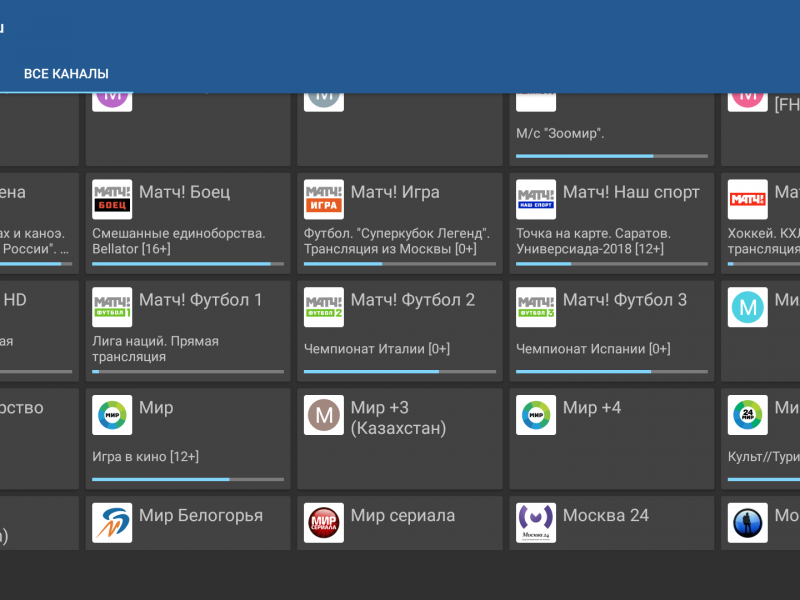Click the Матч! Футбол 2 logo
Screen dimensions: 800x600
[324, 307]
